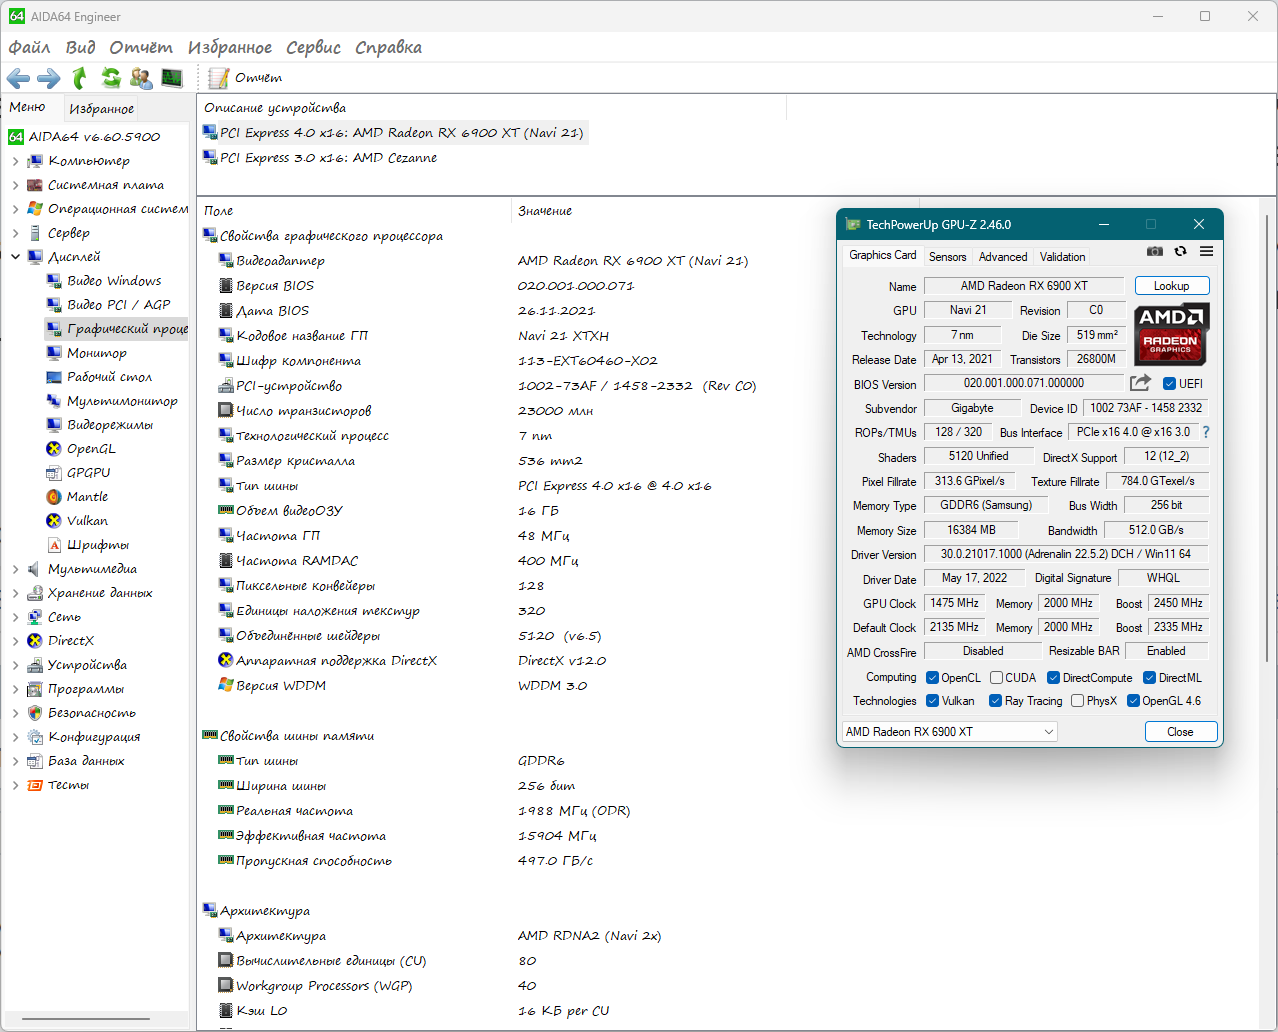Viewport: 1278px width, 1032px height.
Task: Click the Forward arrow toolbar icon
Action: [48, 78]
